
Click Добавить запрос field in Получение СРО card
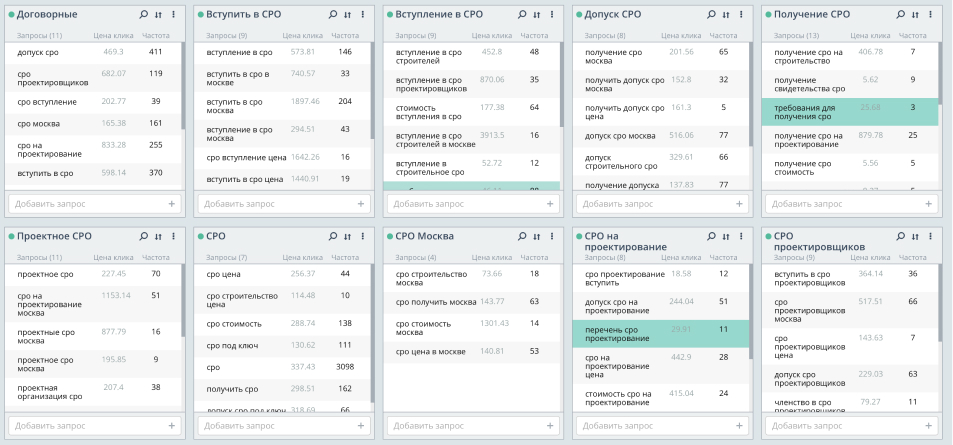840,203
